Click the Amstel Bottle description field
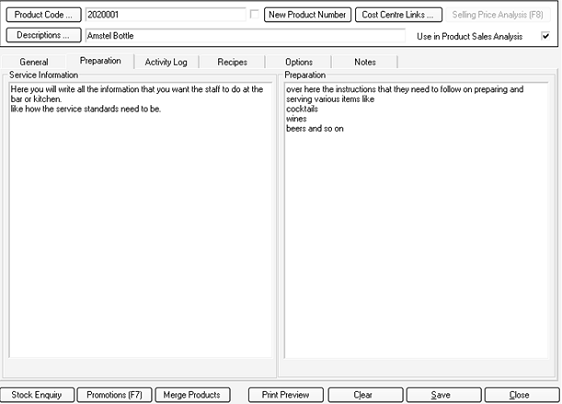562x404 pixels. (x=245, y=35)
